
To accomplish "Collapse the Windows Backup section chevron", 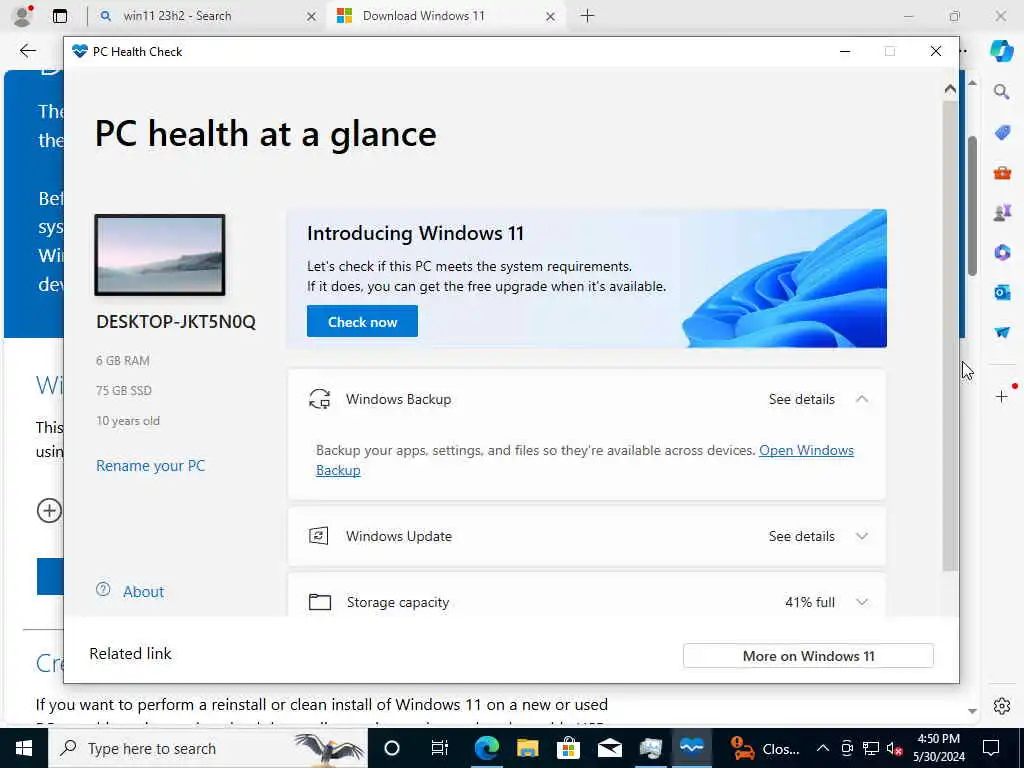I will pos(862,398).
